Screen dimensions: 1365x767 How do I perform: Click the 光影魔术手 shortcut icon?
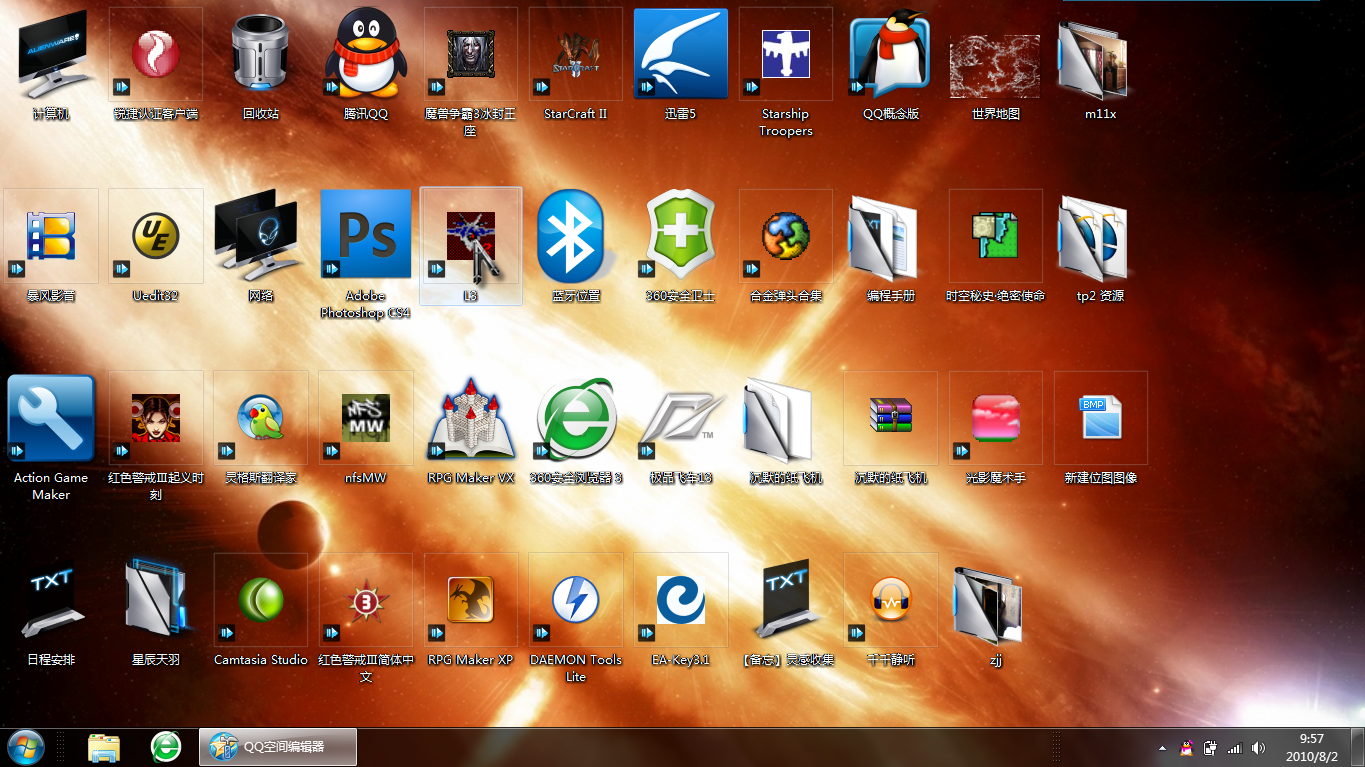pyautogui.click(x=996, y=418)
